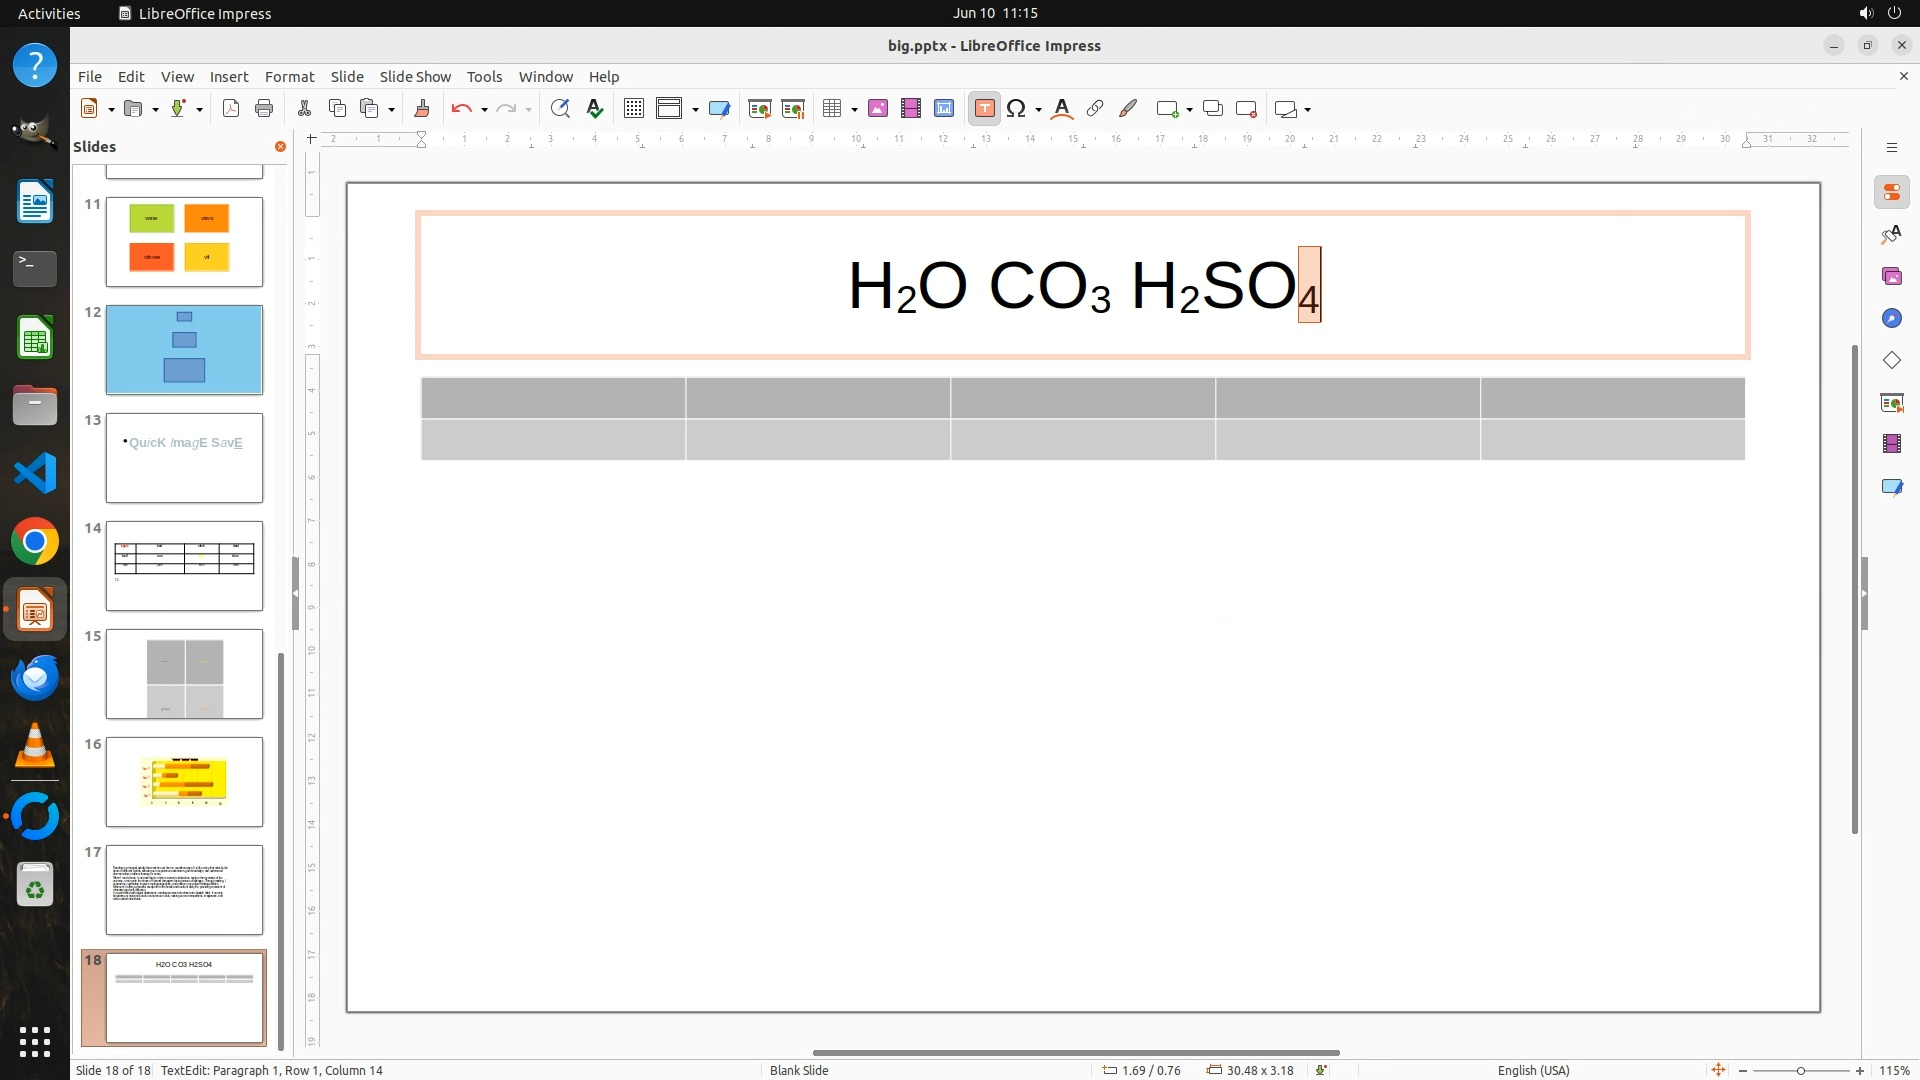Viewport: 1920px width, 1080px height.
Task: Click the Blank Slide layout status label
Action: click(x=798, y=1070)
